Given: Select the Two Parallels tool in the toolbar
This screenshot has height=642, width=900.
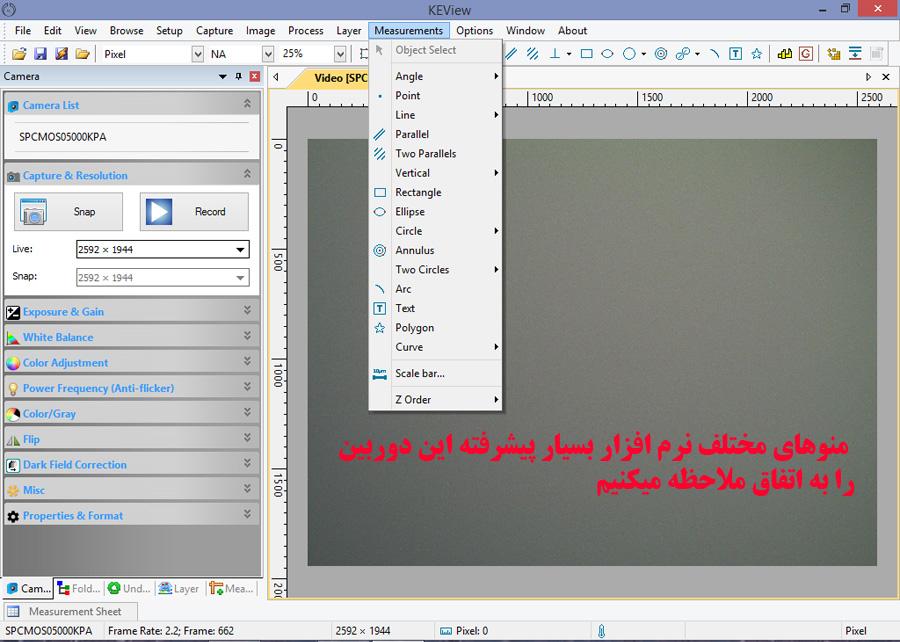Looking at the screenshot, I should tap(533, 54).
